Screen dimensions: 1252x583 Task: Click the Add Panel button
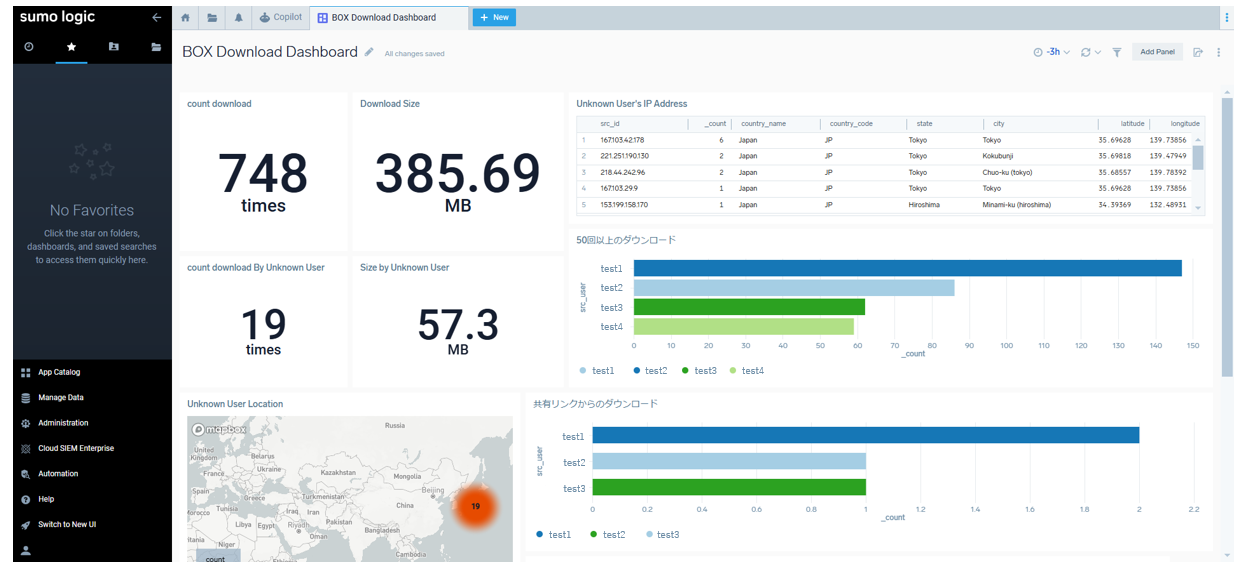1157,52
